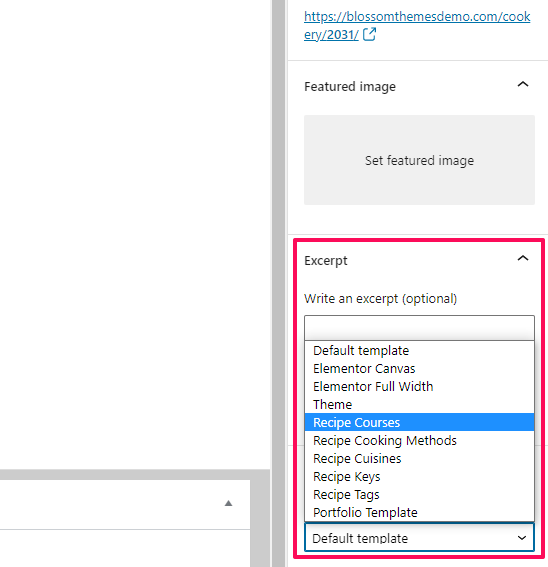Collapse the Excerpt panel chevron
This screenshot has width=548, height=567.
tap(523, 258)
